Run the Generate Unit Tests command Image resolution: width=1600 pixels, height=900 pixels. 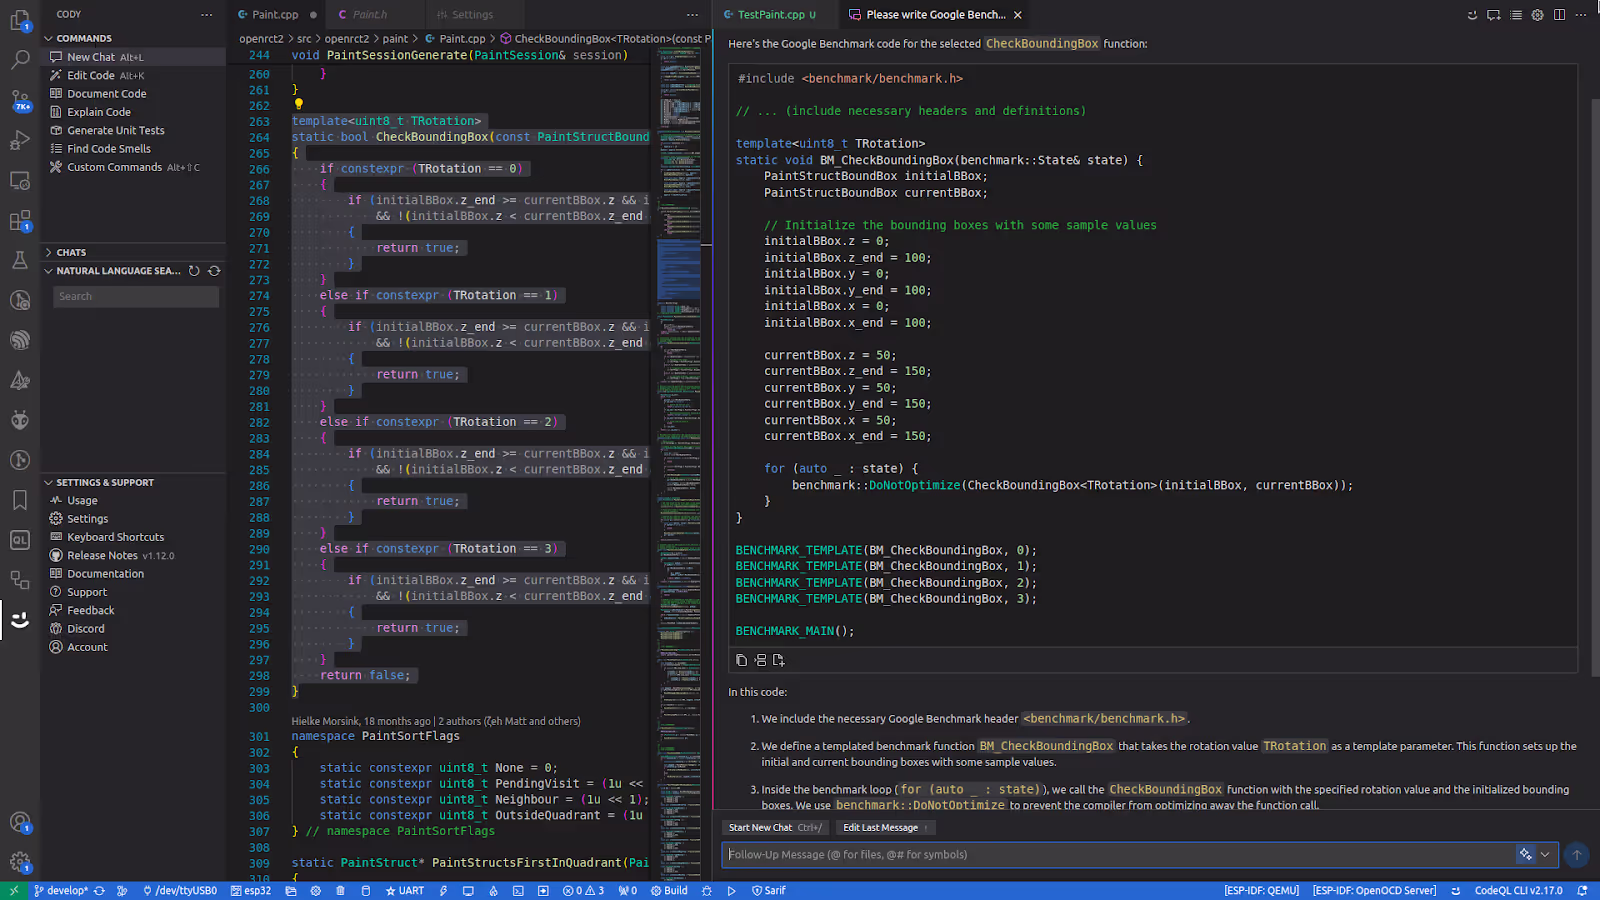[134, 130]
